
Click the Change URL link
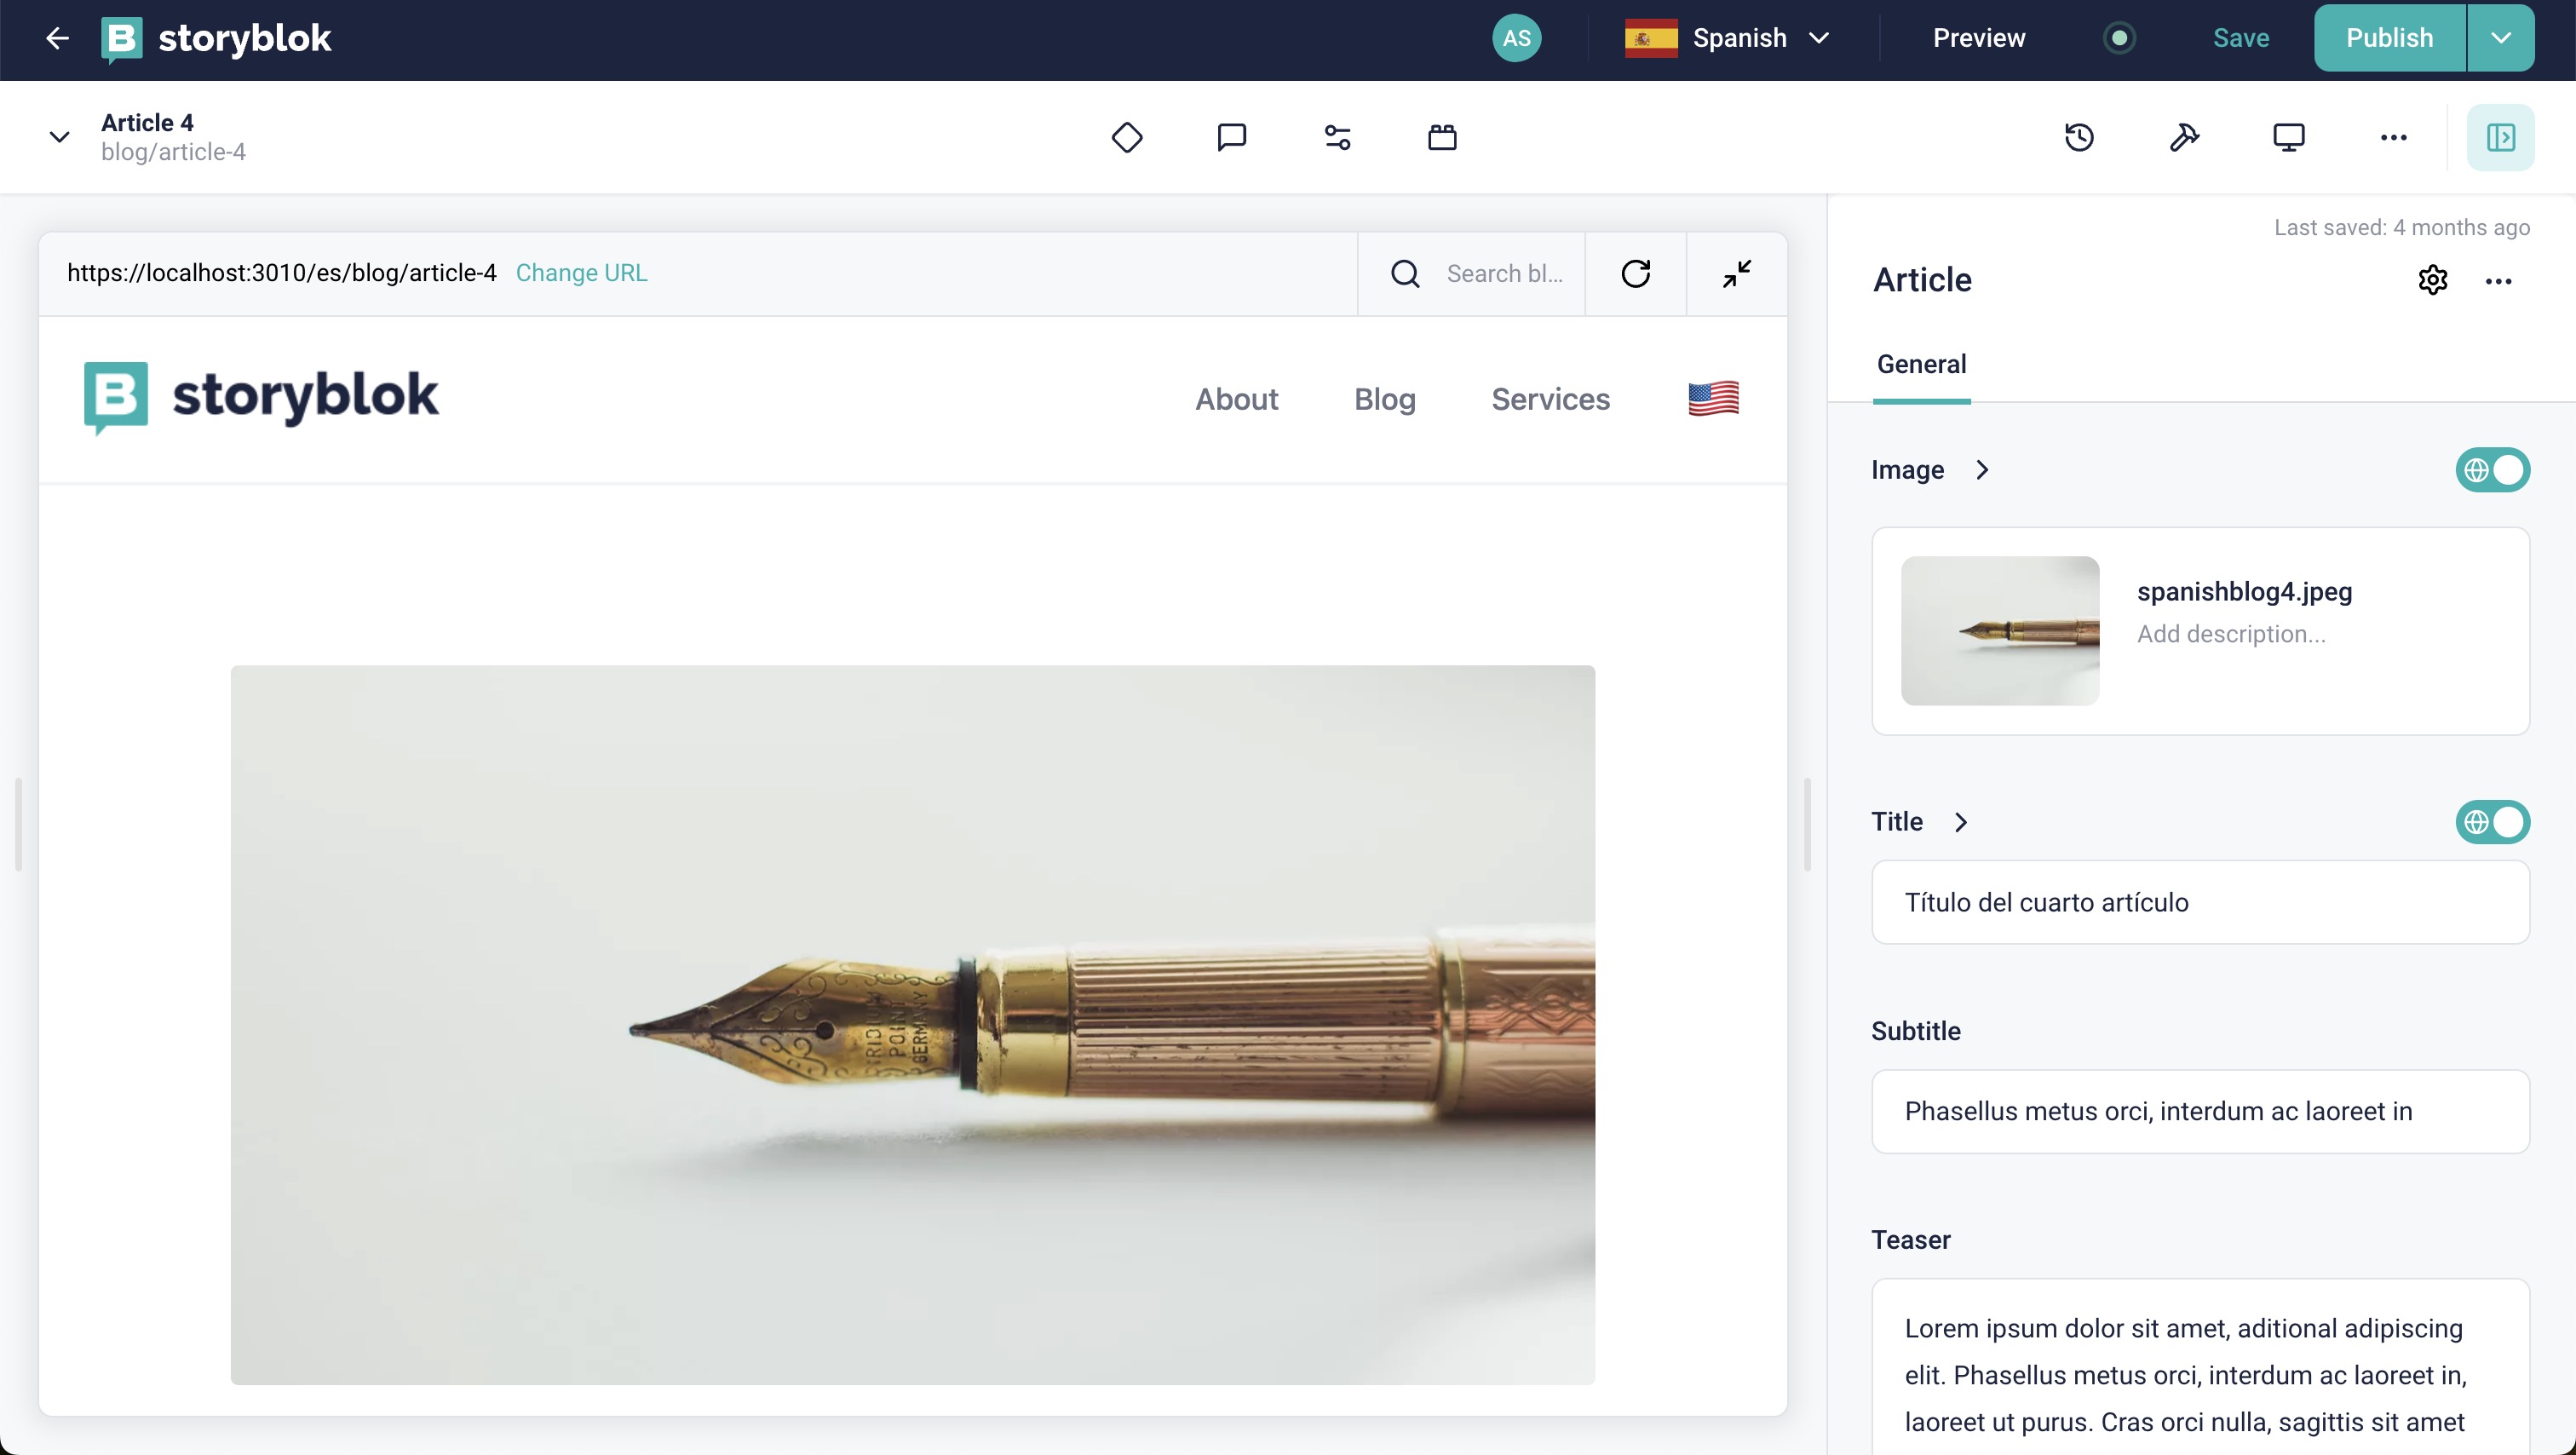click(x=581, y=273)
